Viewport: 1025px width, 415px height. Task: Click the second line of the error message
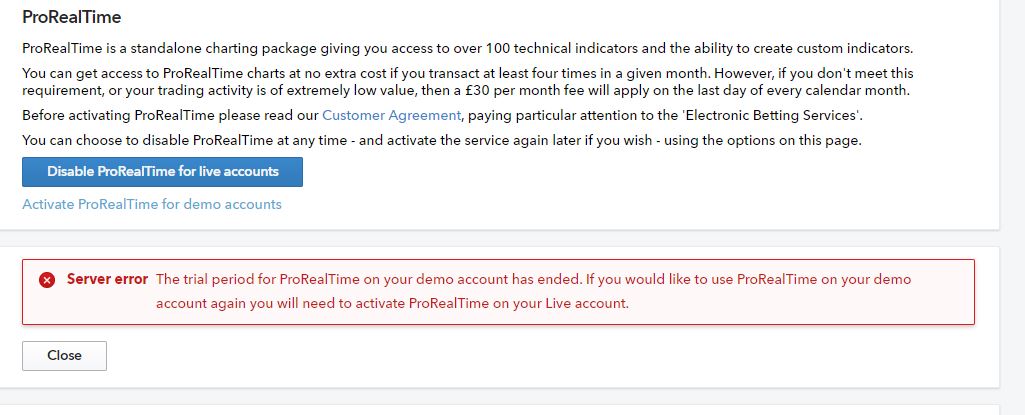(x=392, y=303)
